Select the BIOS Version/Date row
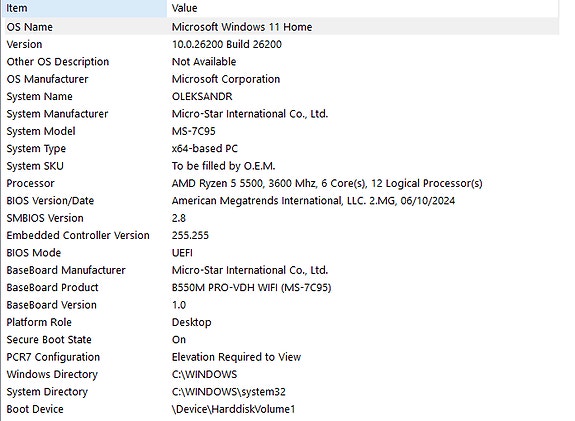 (x=281, y=201)
